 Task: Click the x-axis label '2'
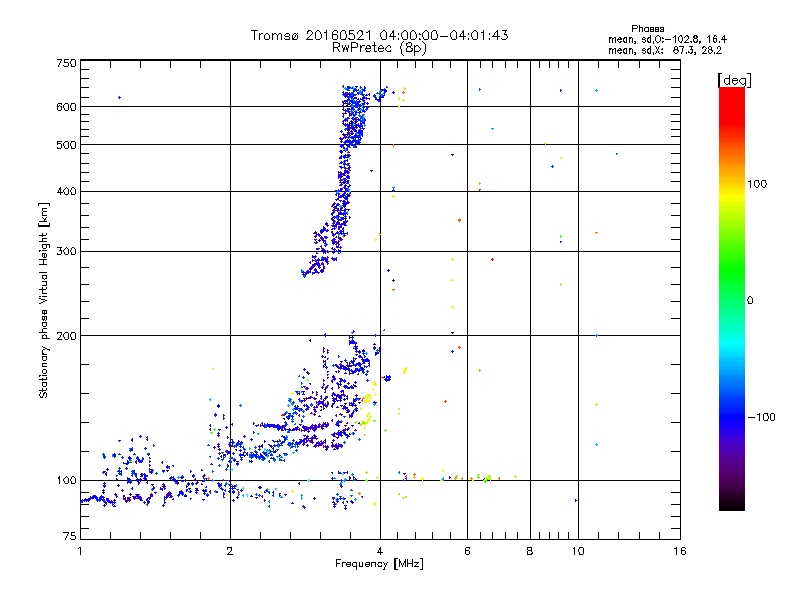coord(230,551)
